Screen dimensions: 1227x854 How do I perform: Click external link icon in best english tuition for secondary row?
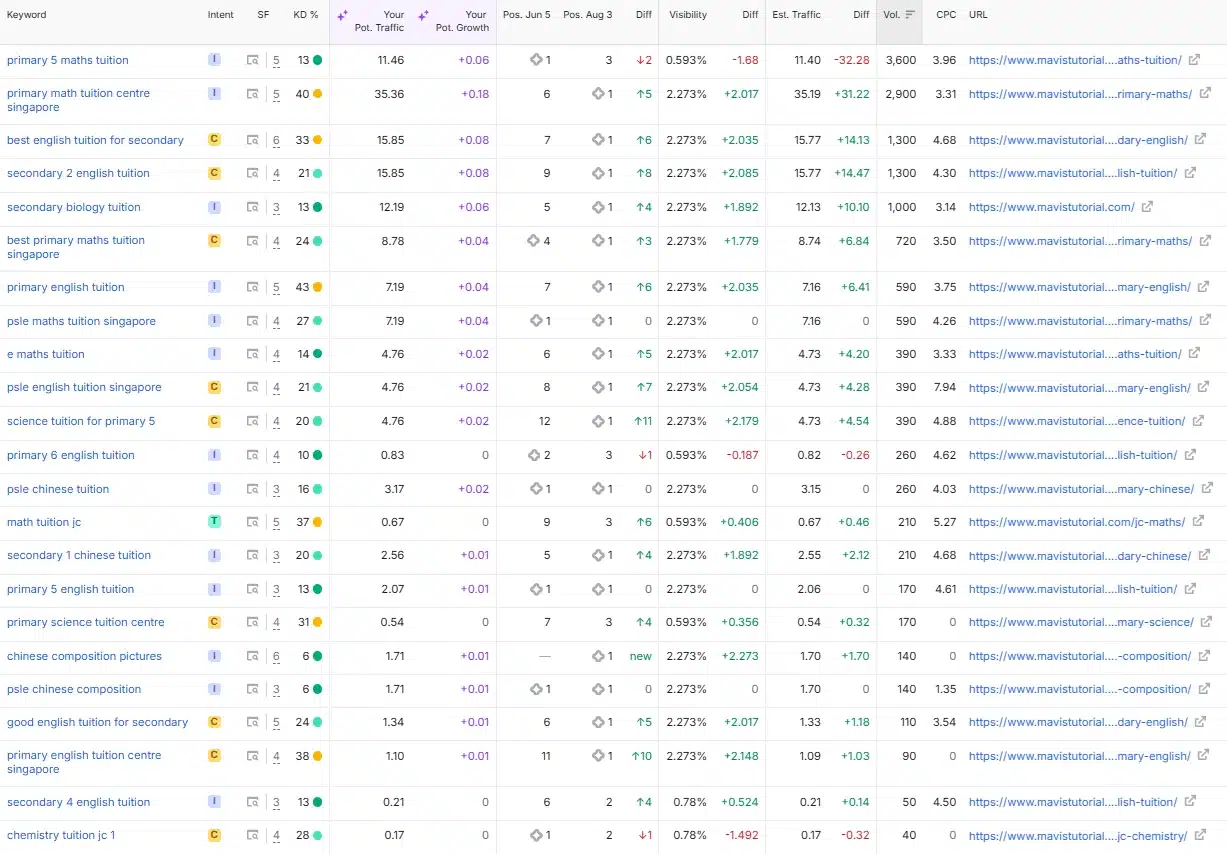coord(1200,140)
